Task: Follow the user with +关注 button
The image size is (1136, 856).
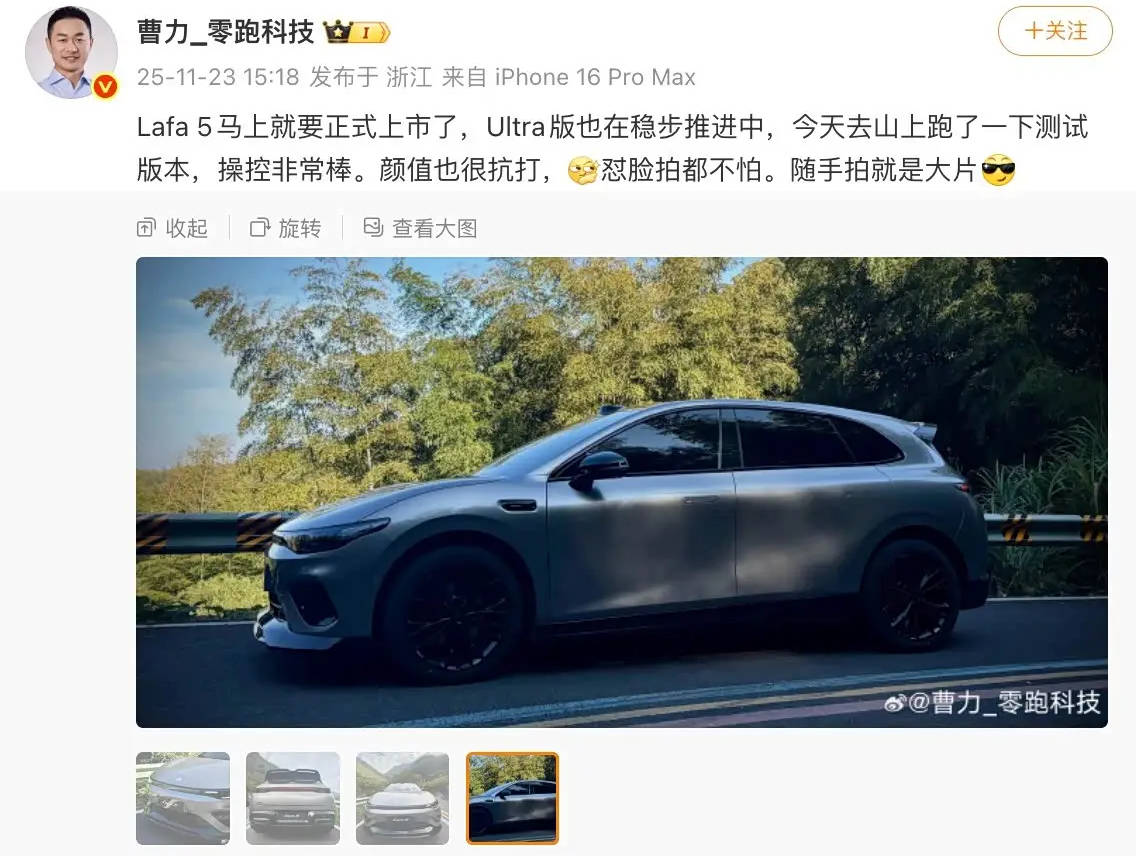Action: (1055, 30)
